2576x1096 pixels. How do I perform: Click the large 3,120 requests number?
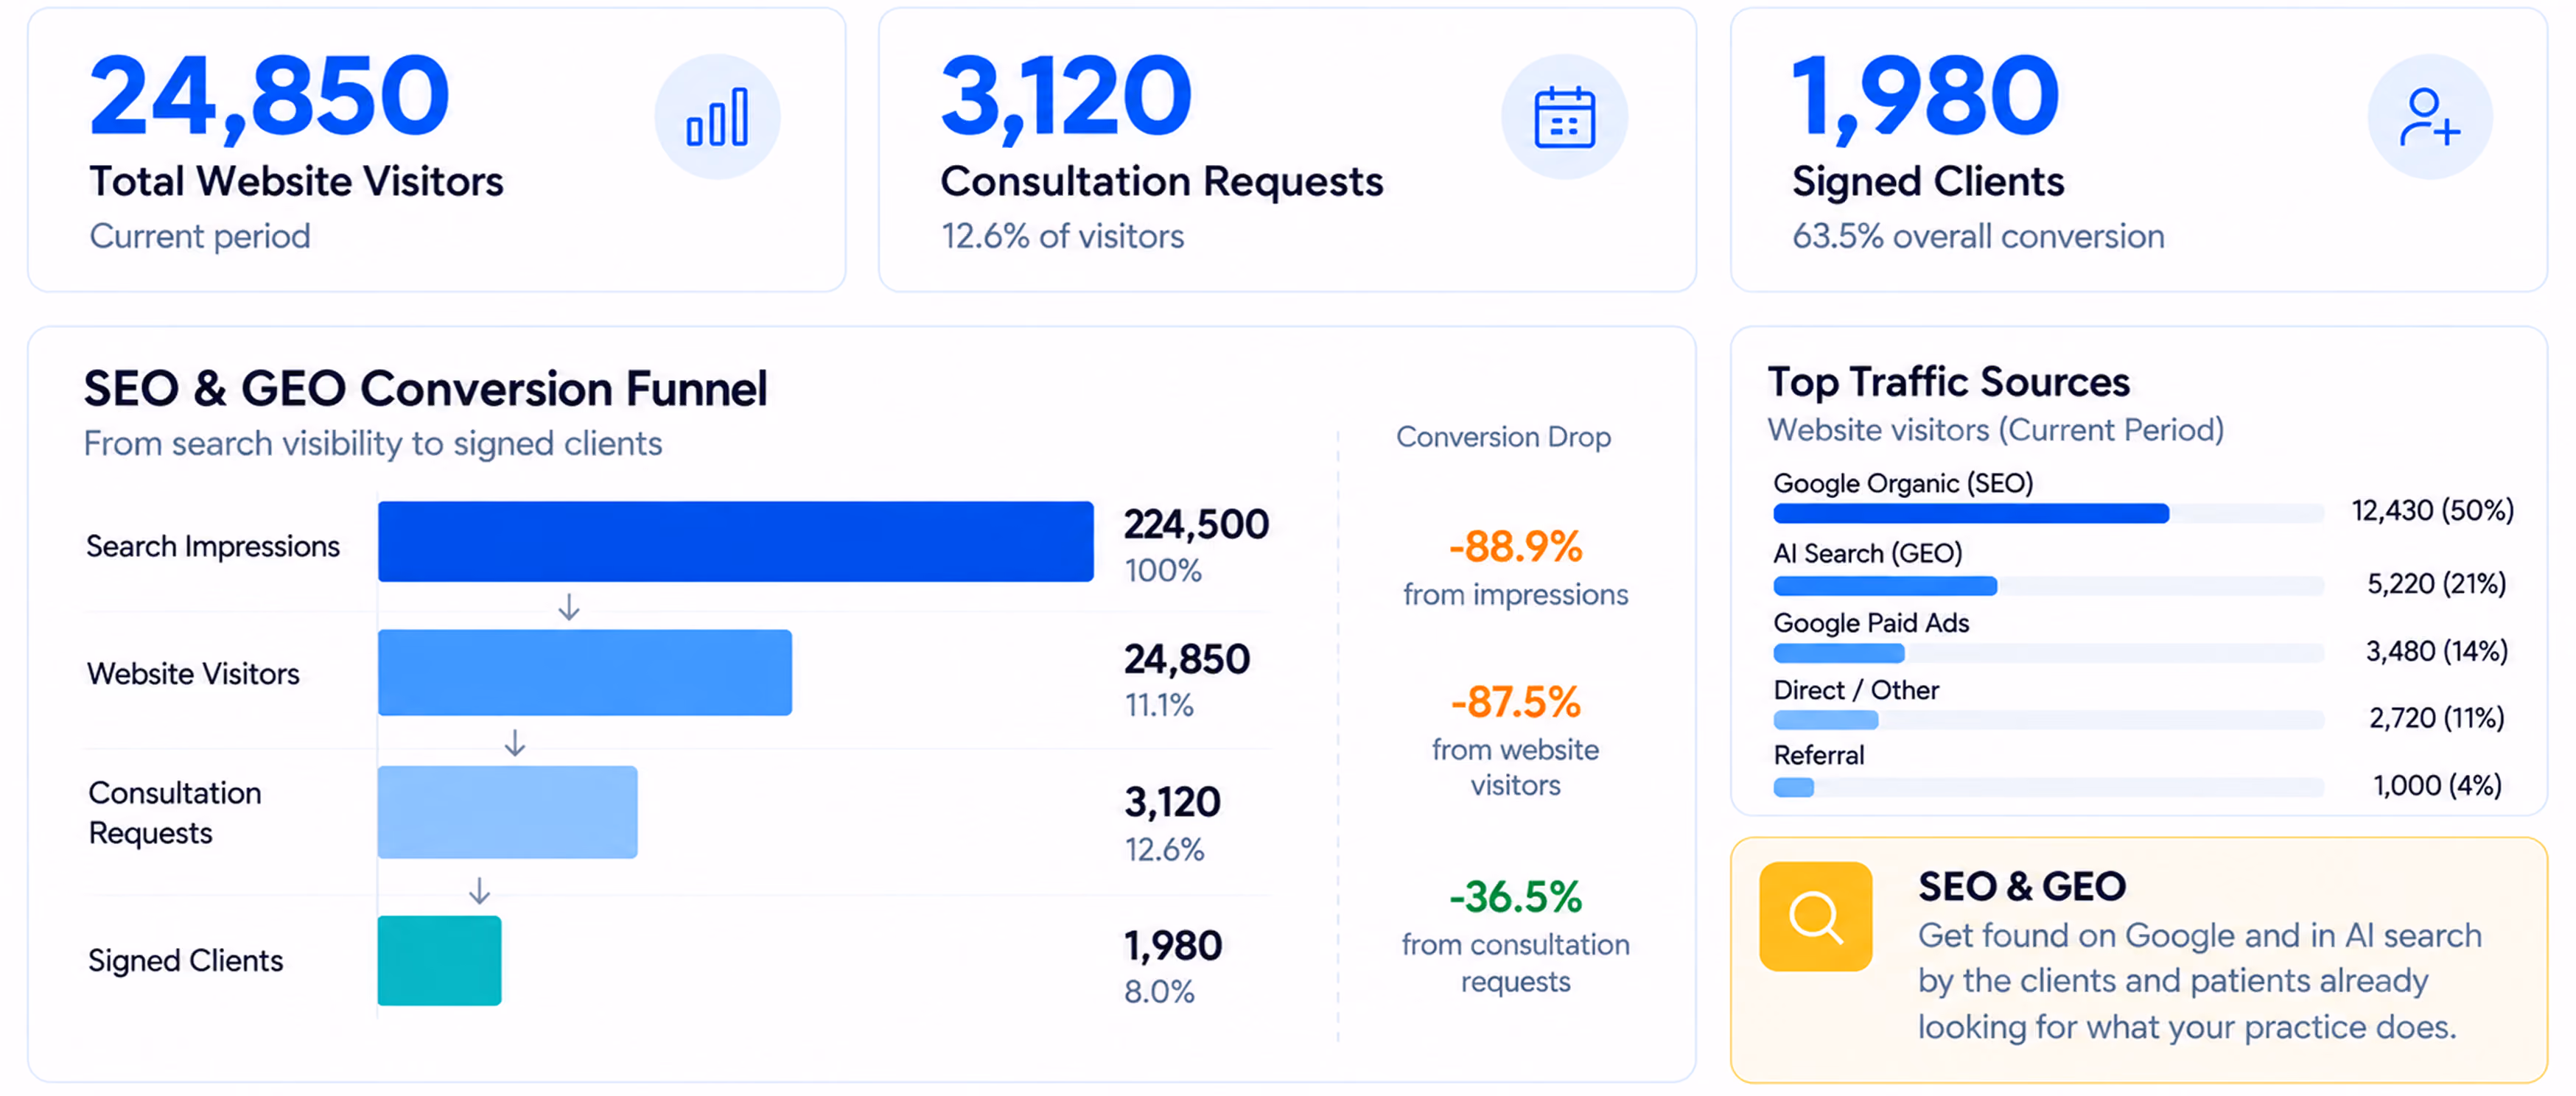pos(1066,97)
